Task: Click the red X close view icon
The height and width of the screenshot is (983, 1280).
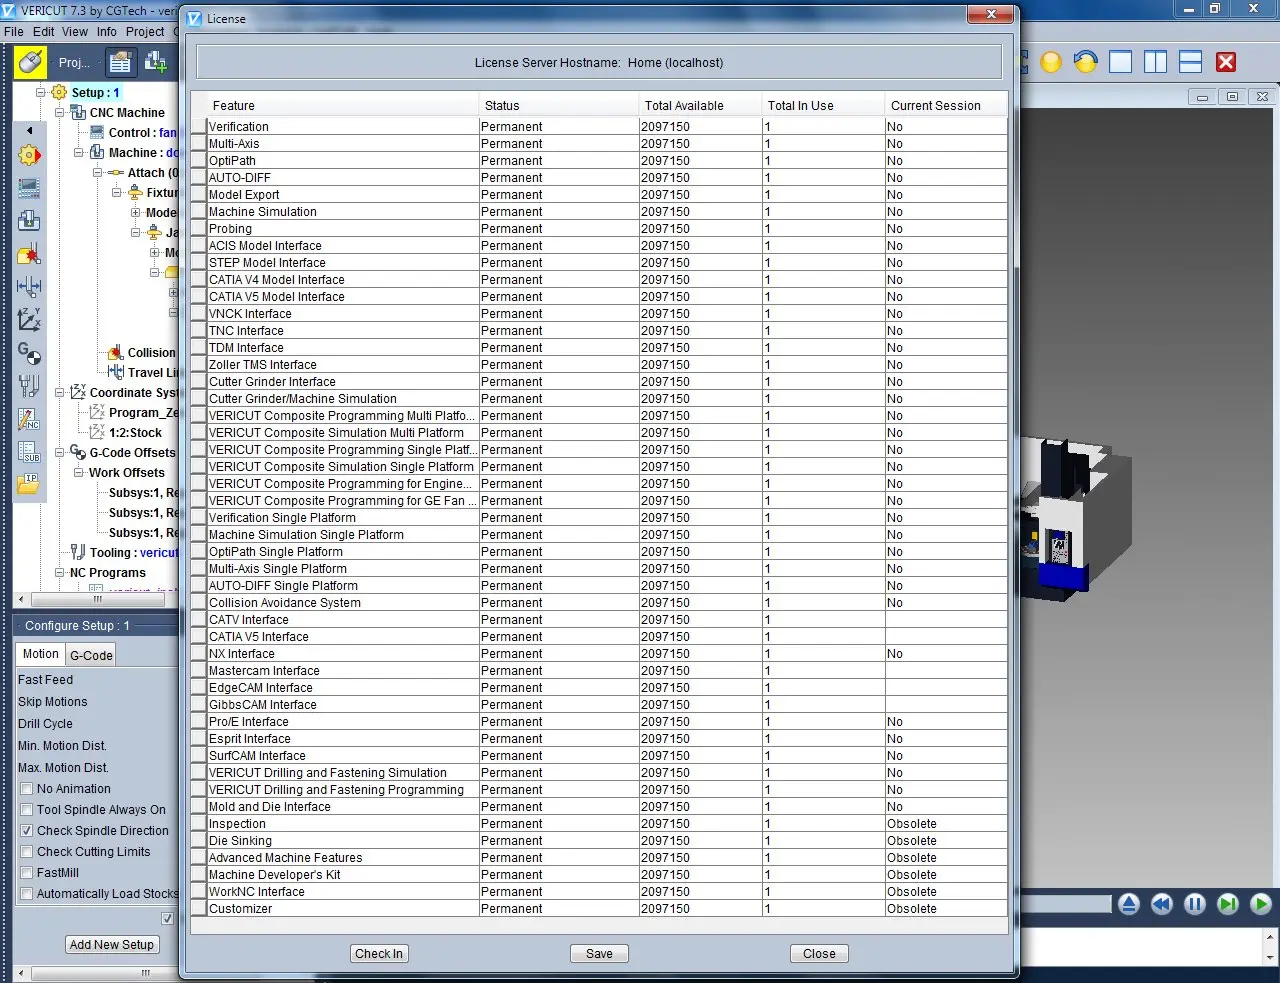Action: point(1226,62)
